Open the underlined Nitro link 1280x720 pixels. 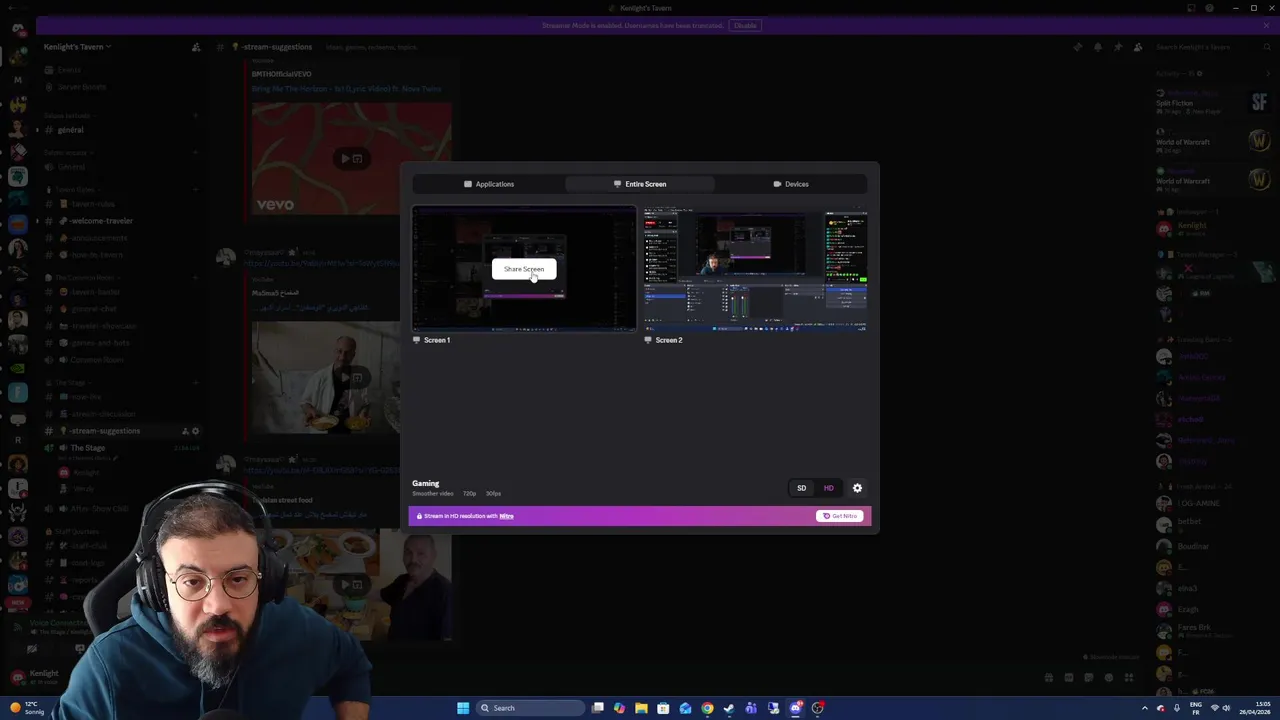506,516
